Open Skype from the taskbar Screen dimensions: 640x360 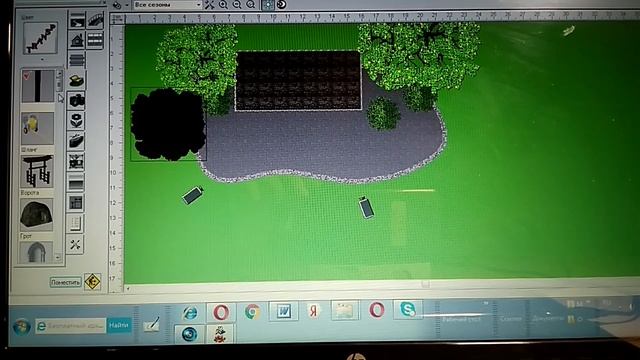407,309
